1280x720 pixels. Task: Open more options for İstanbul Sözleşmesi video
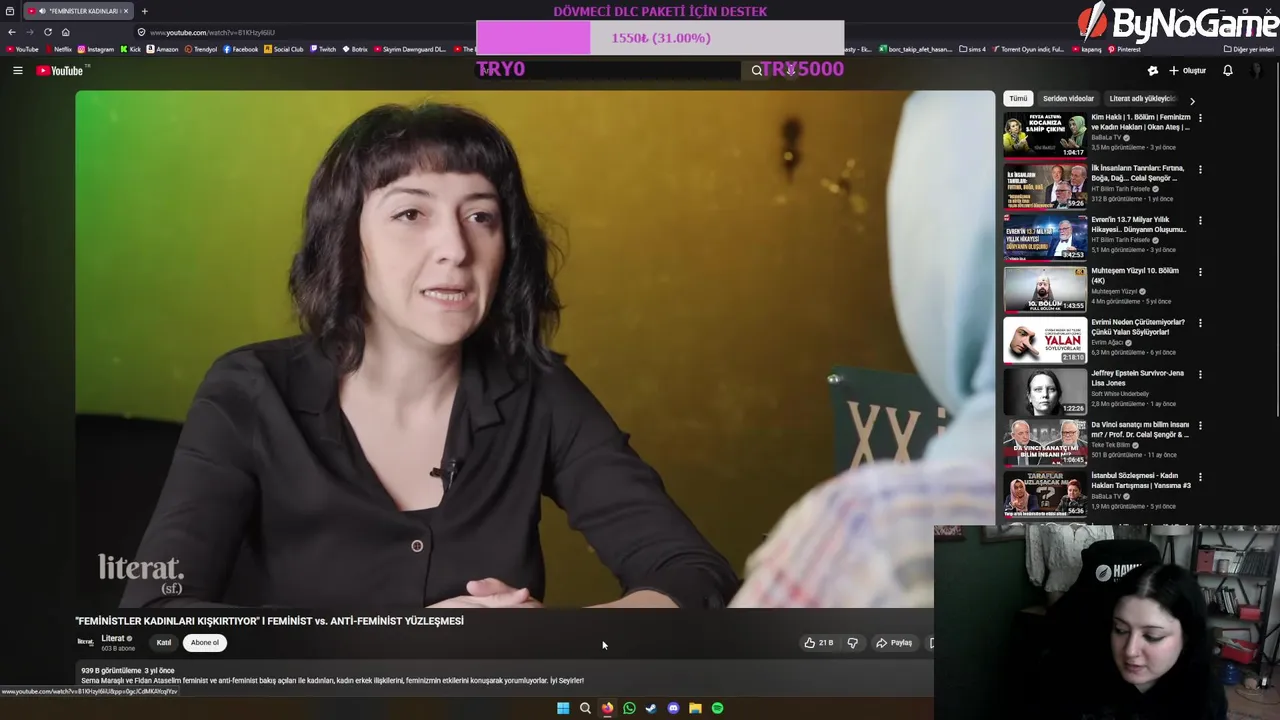pyautogui.click(x=1200, y=477)
